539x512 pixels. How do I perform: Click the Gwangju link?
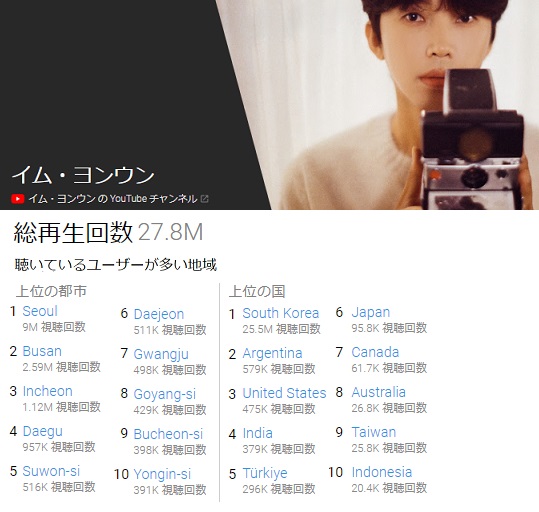point(161,354)
